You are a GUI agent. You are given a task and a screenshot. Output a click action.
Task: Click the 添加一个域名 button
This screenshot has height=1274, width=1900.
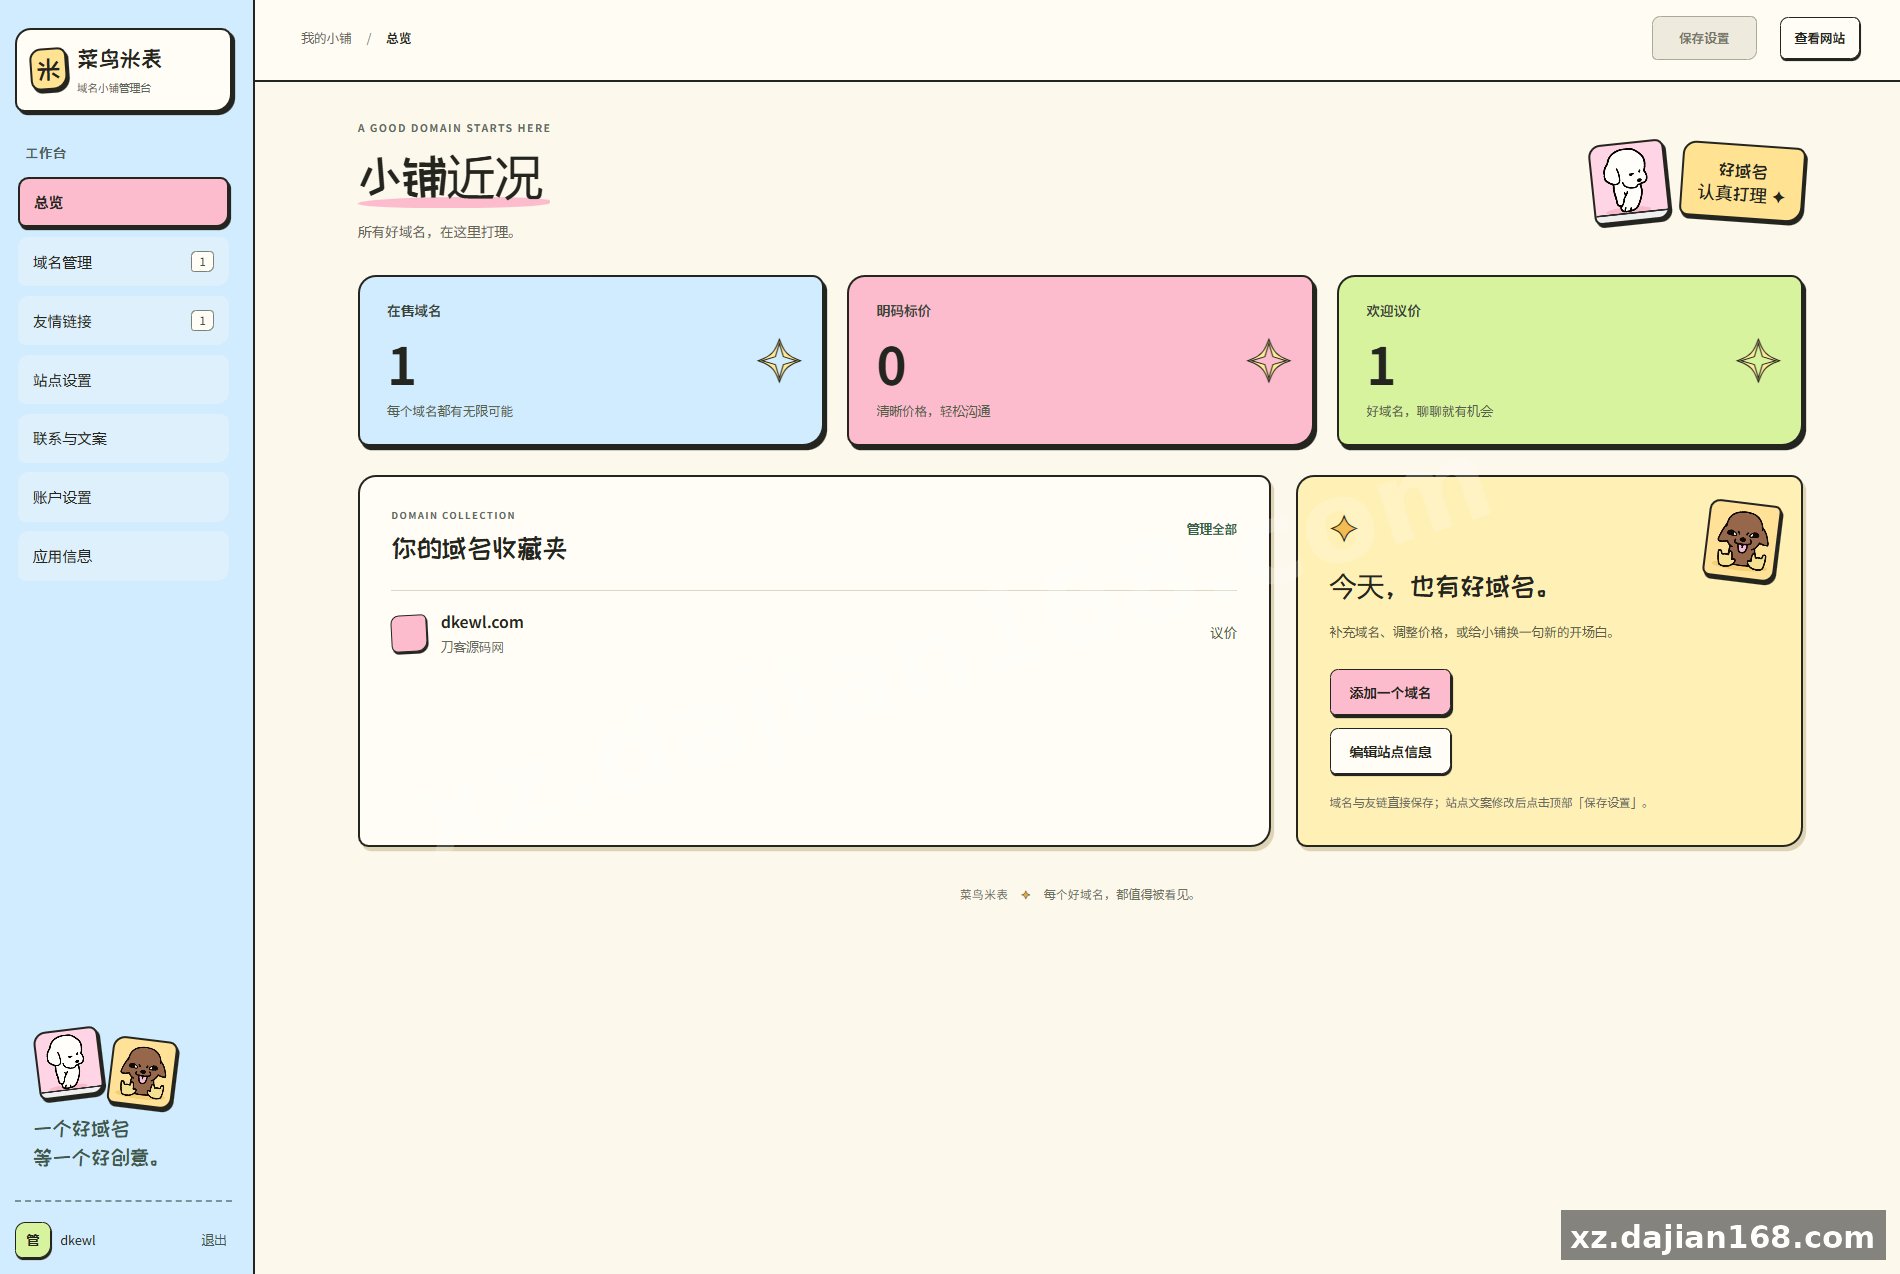point(1390,692)
